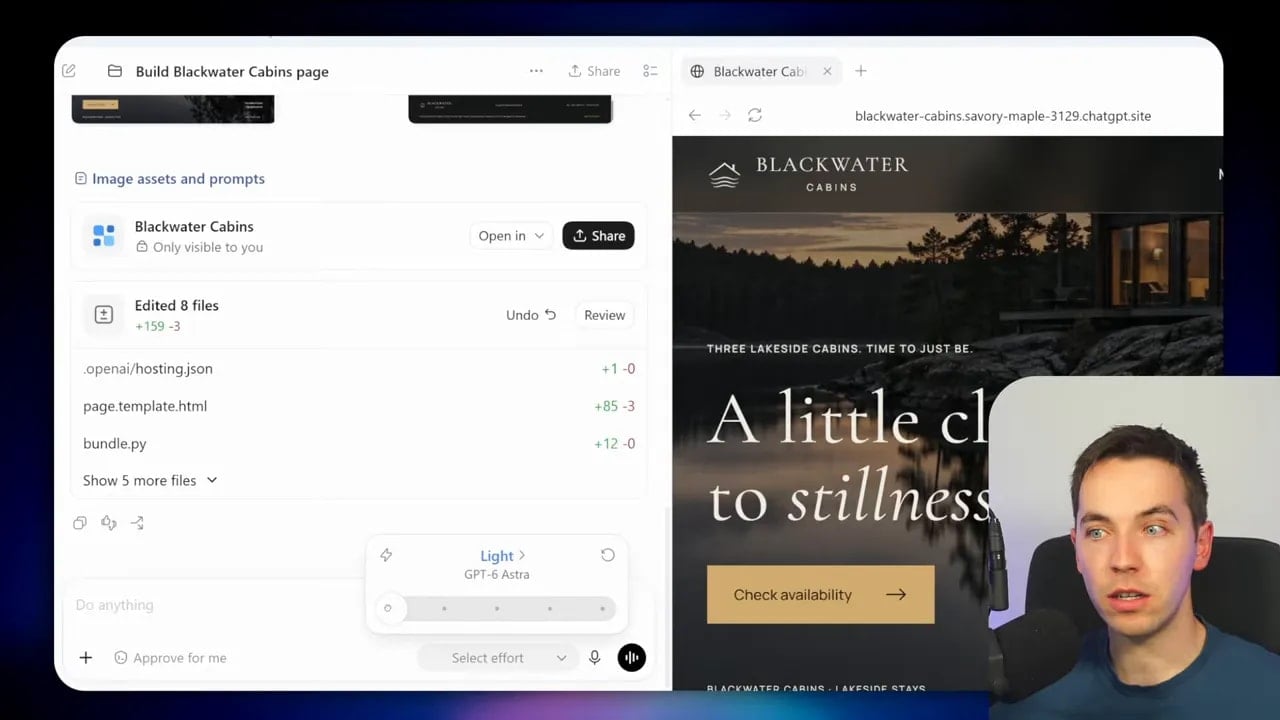The height and width of the screenshot is (720, 1280).
Task: Open the 'Open in' dropdown
Action: (x=511, y=236)
